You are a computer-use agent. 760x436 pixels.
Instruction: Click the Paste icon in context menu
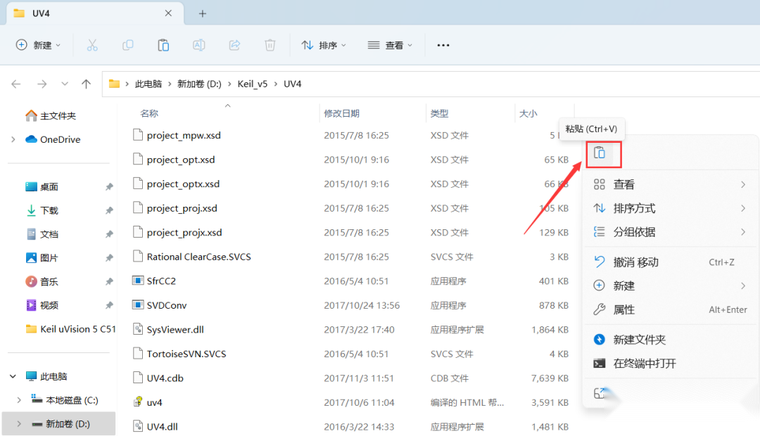[x=600, y=153]
